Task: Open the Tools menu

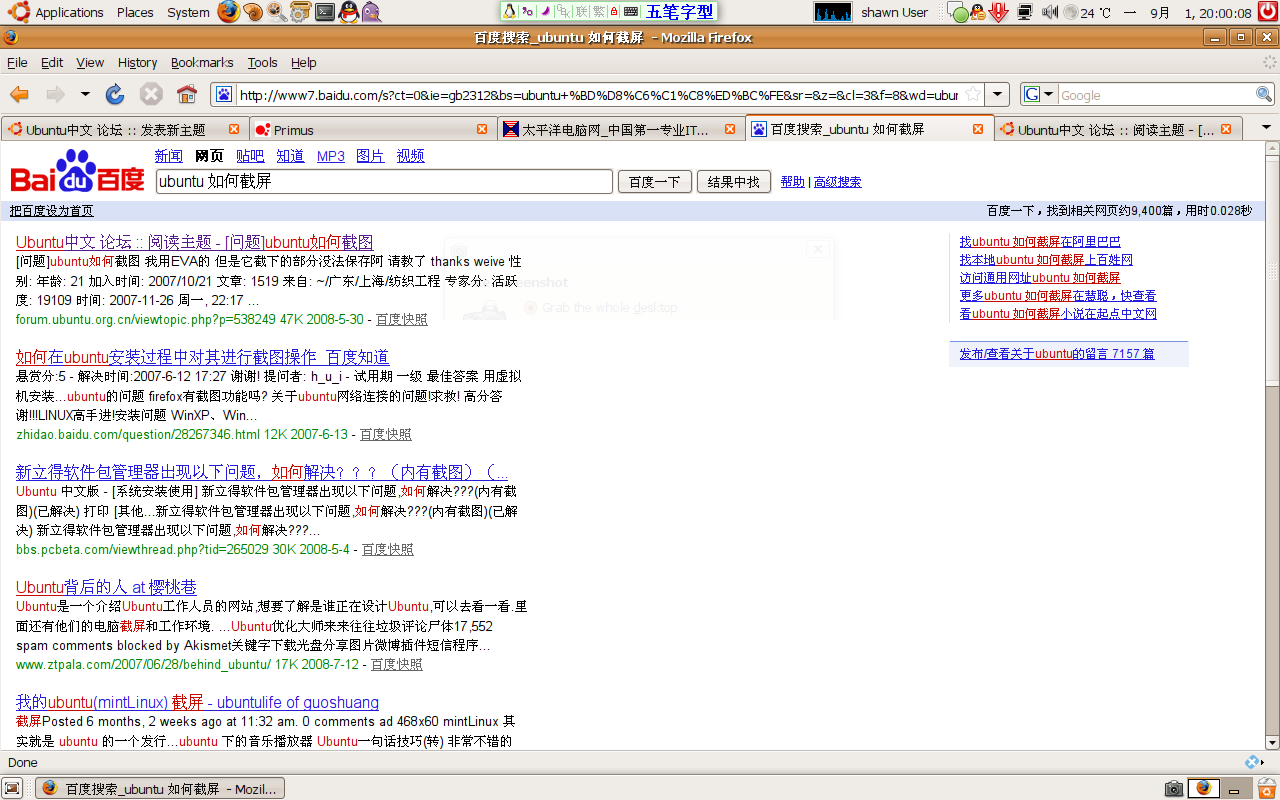Action: pyautogui.click(x=262, y=62)
